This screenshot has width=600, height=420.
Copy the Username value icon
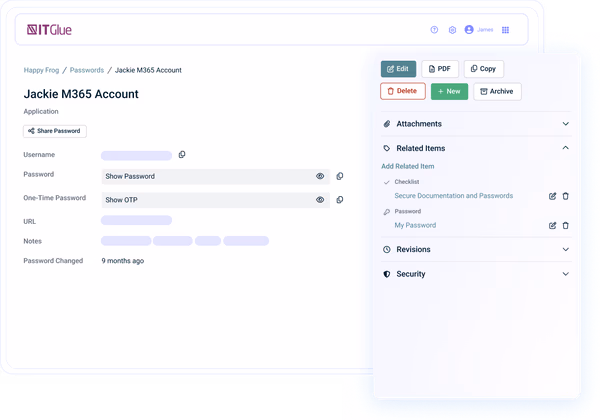coord(182,155)
